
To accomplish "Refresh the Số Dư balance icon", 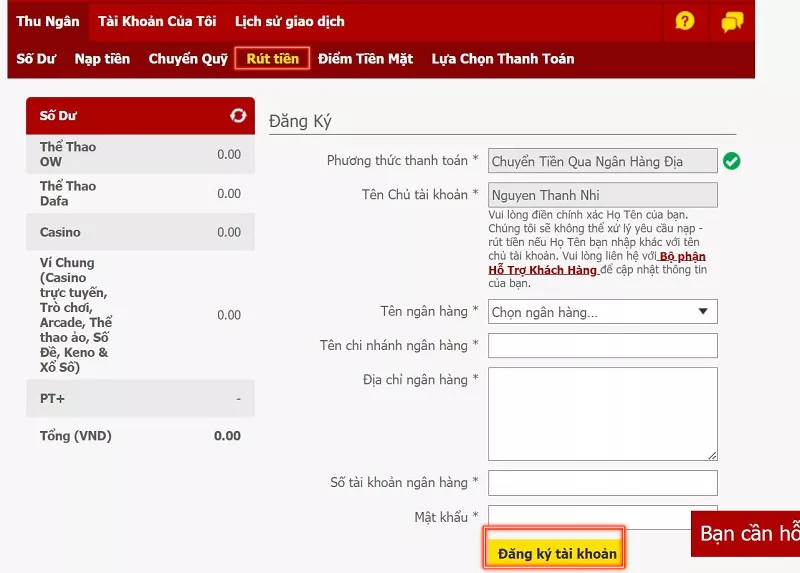I will pos(238,115).
